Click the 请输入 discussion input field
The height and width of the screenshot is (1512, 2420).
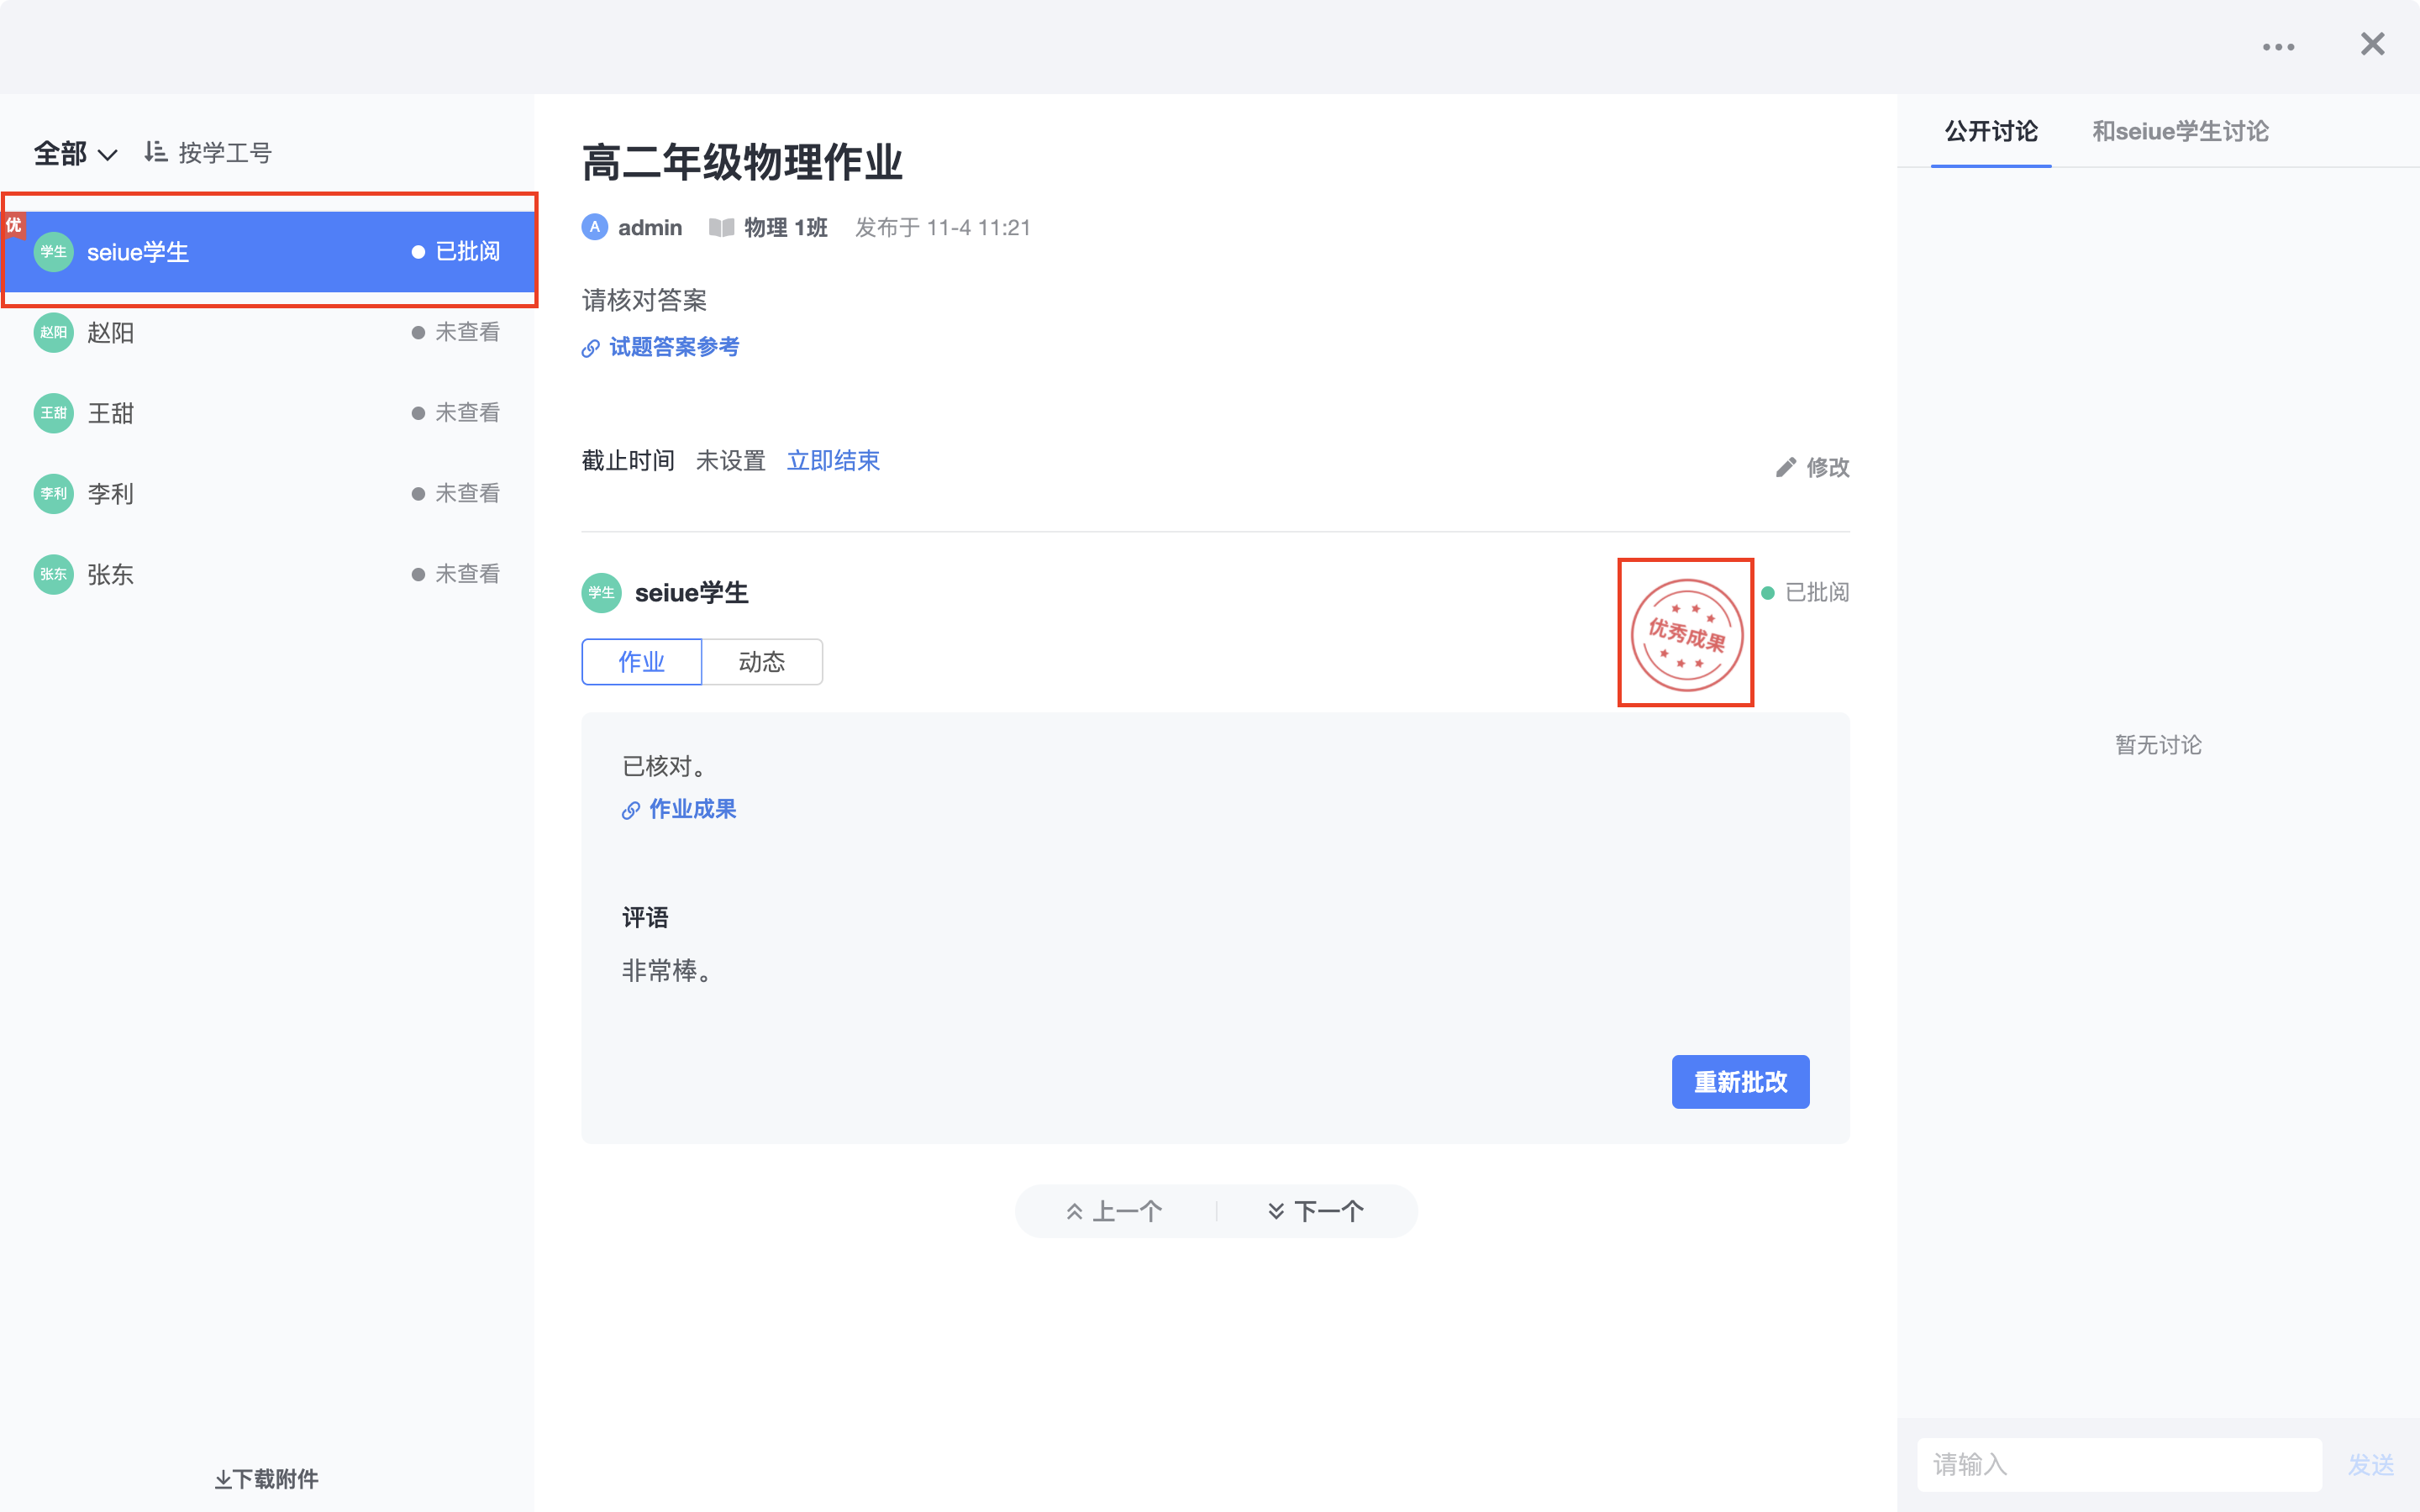tap(2119, 1464)
